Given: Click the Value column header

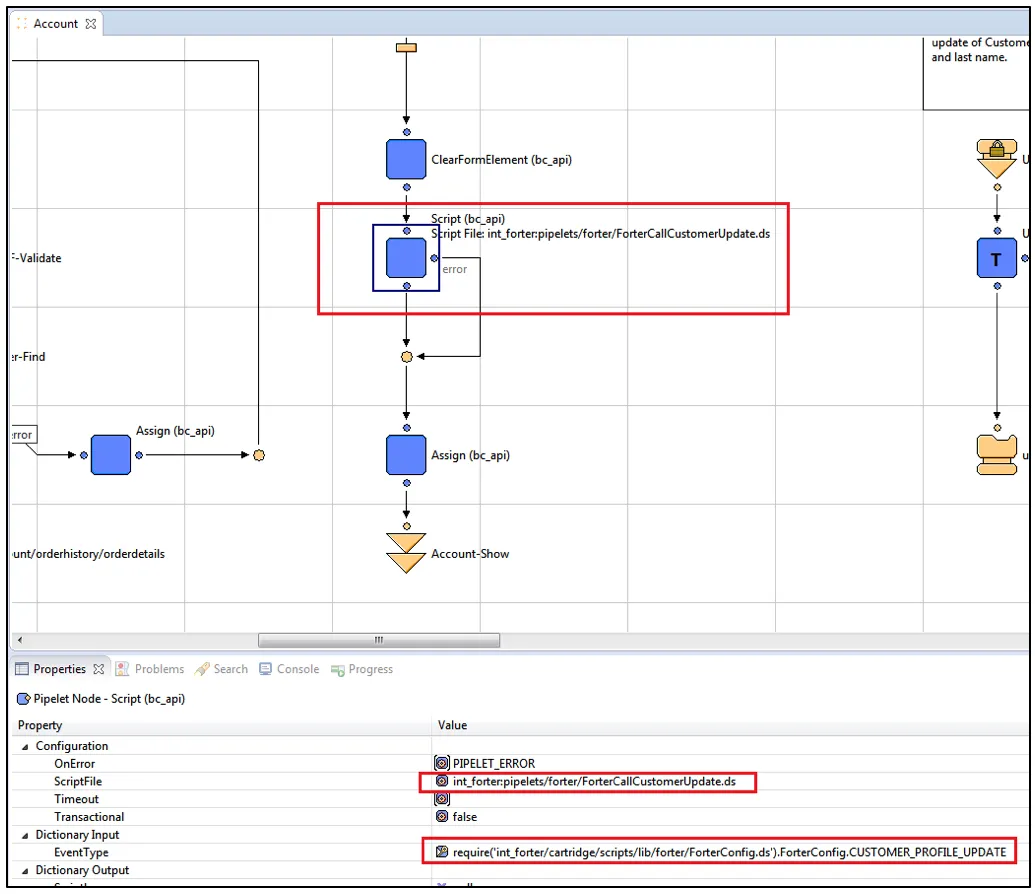Looking at the screenshot, I should click(452, 725).
